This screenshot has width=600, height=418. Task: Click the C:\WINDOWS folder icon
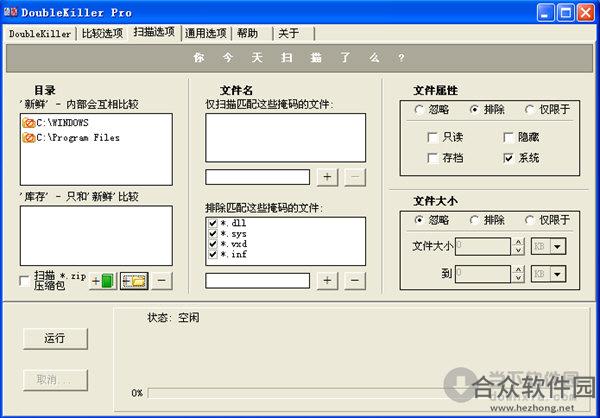click(x=29, y=123)
